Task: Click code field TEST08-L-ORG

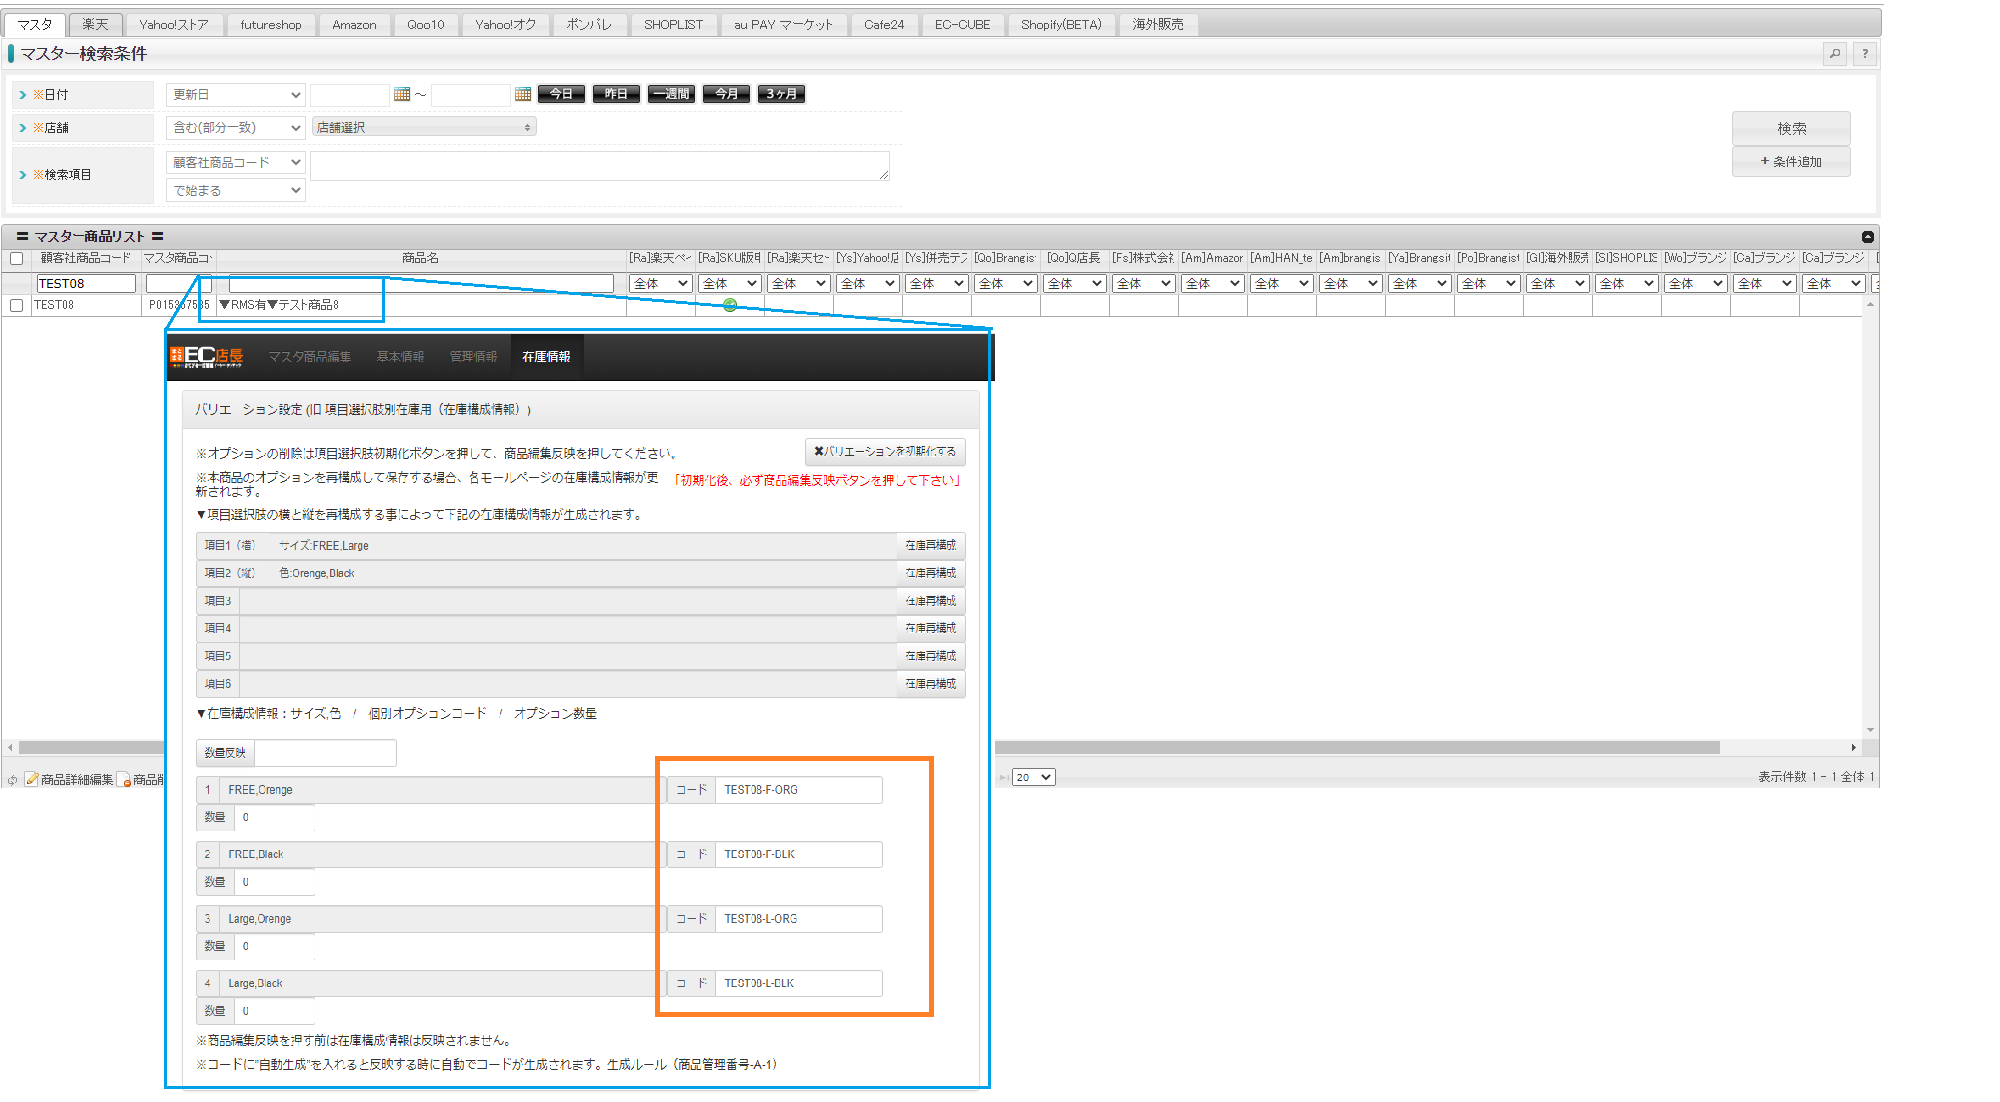Action: pos(798,919)
